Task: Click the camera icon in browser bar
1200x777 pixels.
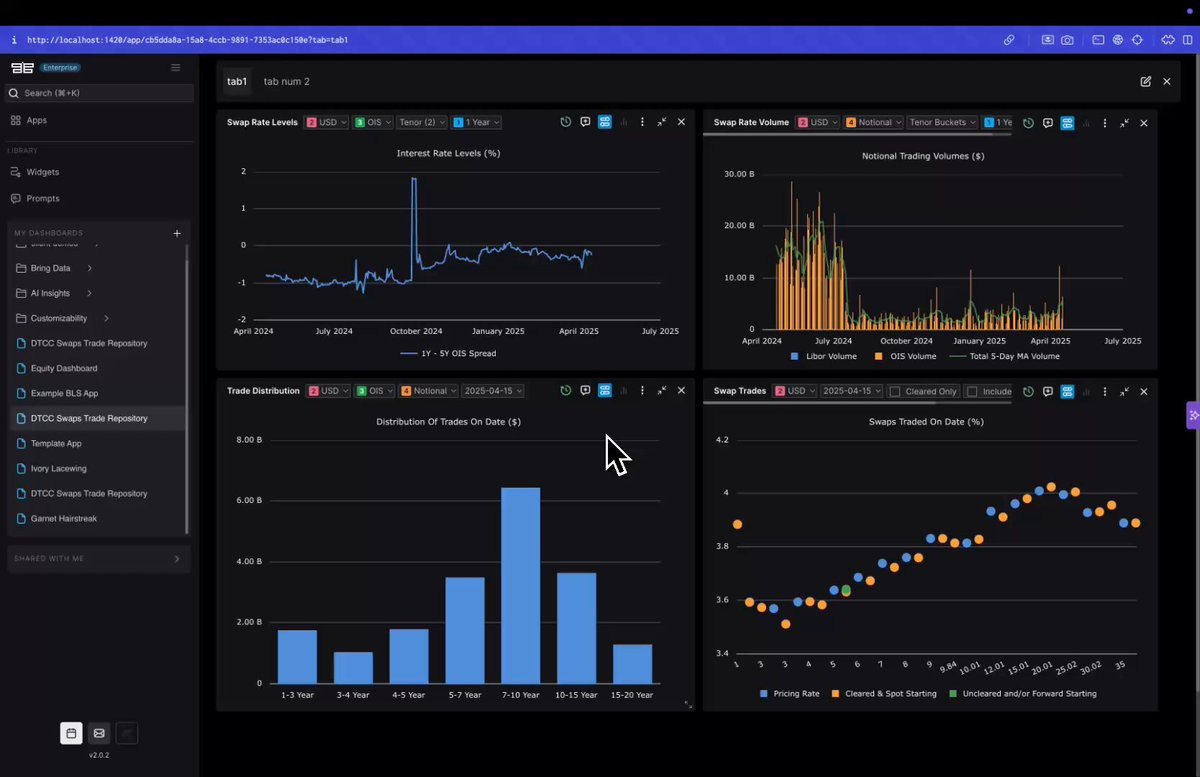Action: 1068,40
